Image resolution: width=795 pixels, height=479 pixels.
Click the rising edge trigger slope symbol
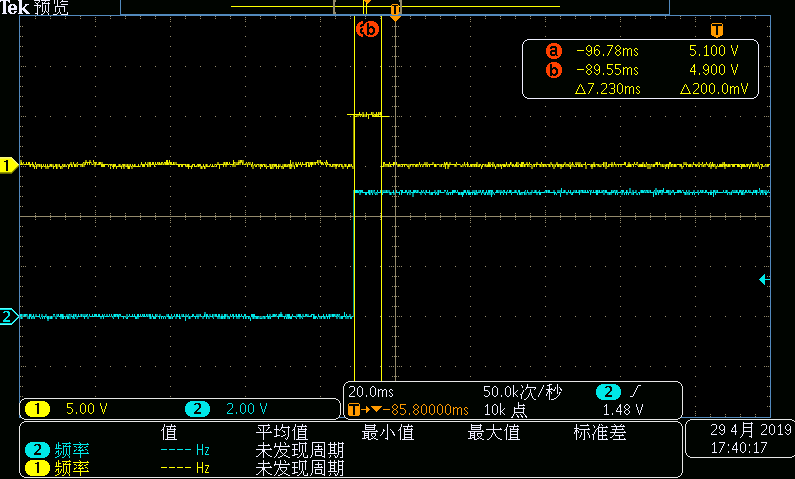click(x=635, y=391)
